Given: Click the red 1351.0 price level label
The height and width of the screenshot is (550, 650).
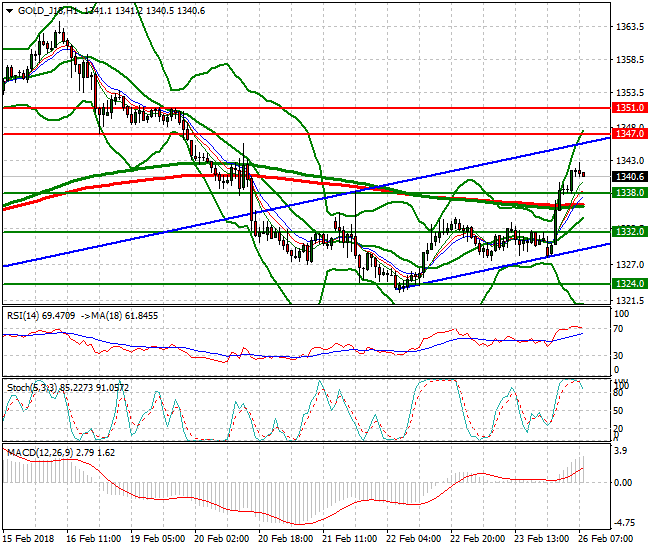Looking at the screenshot, I should pos(630,108).
